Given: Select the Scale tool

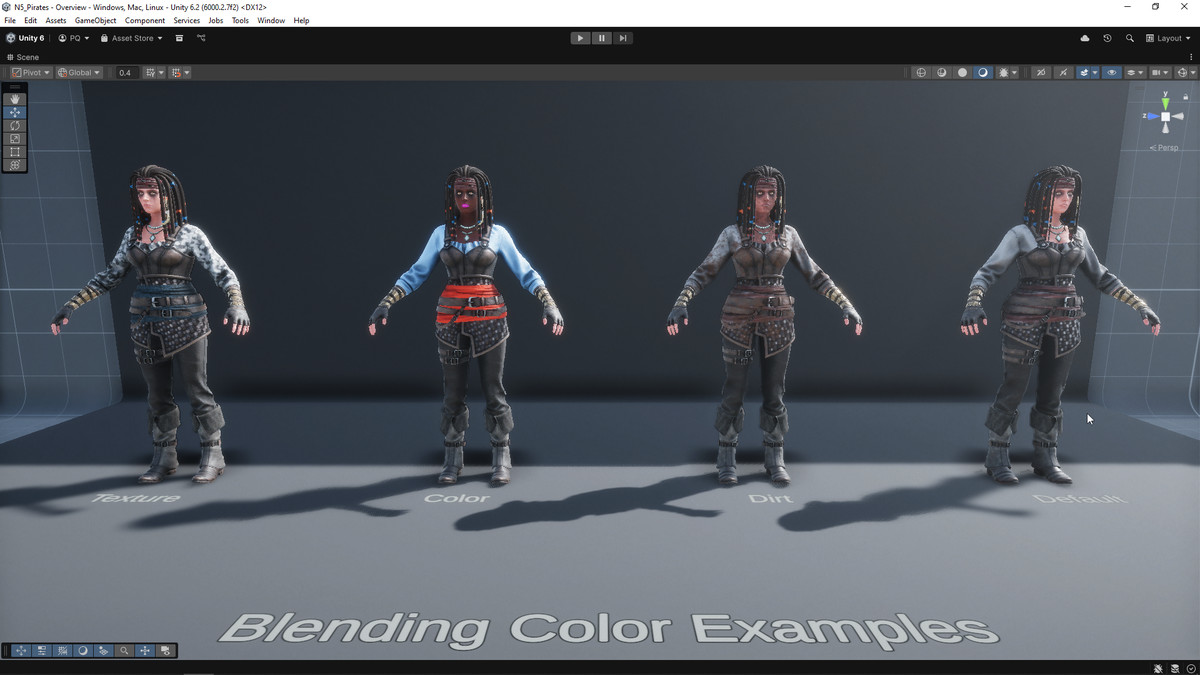Looking at the screenshot, I should 14,138.
